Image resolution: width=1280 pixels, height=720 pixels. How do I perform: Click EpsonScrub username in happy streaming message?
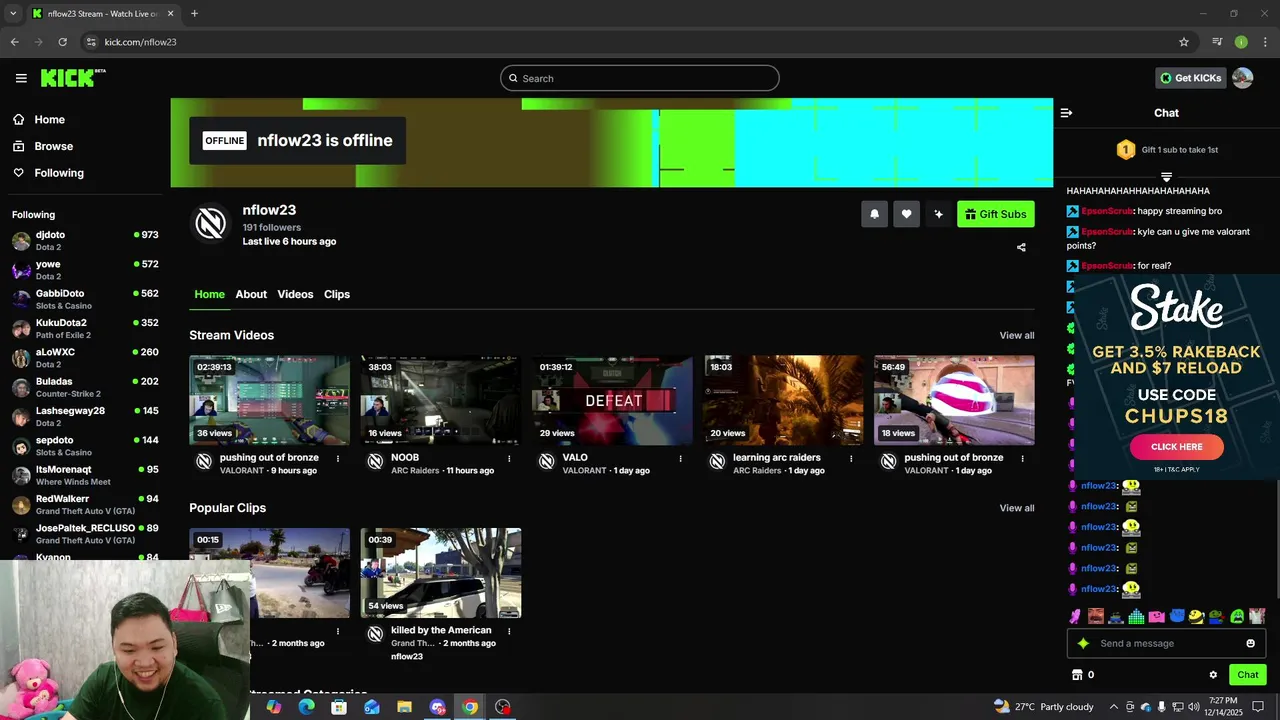pyautogui.click(x=1106, y=211)
